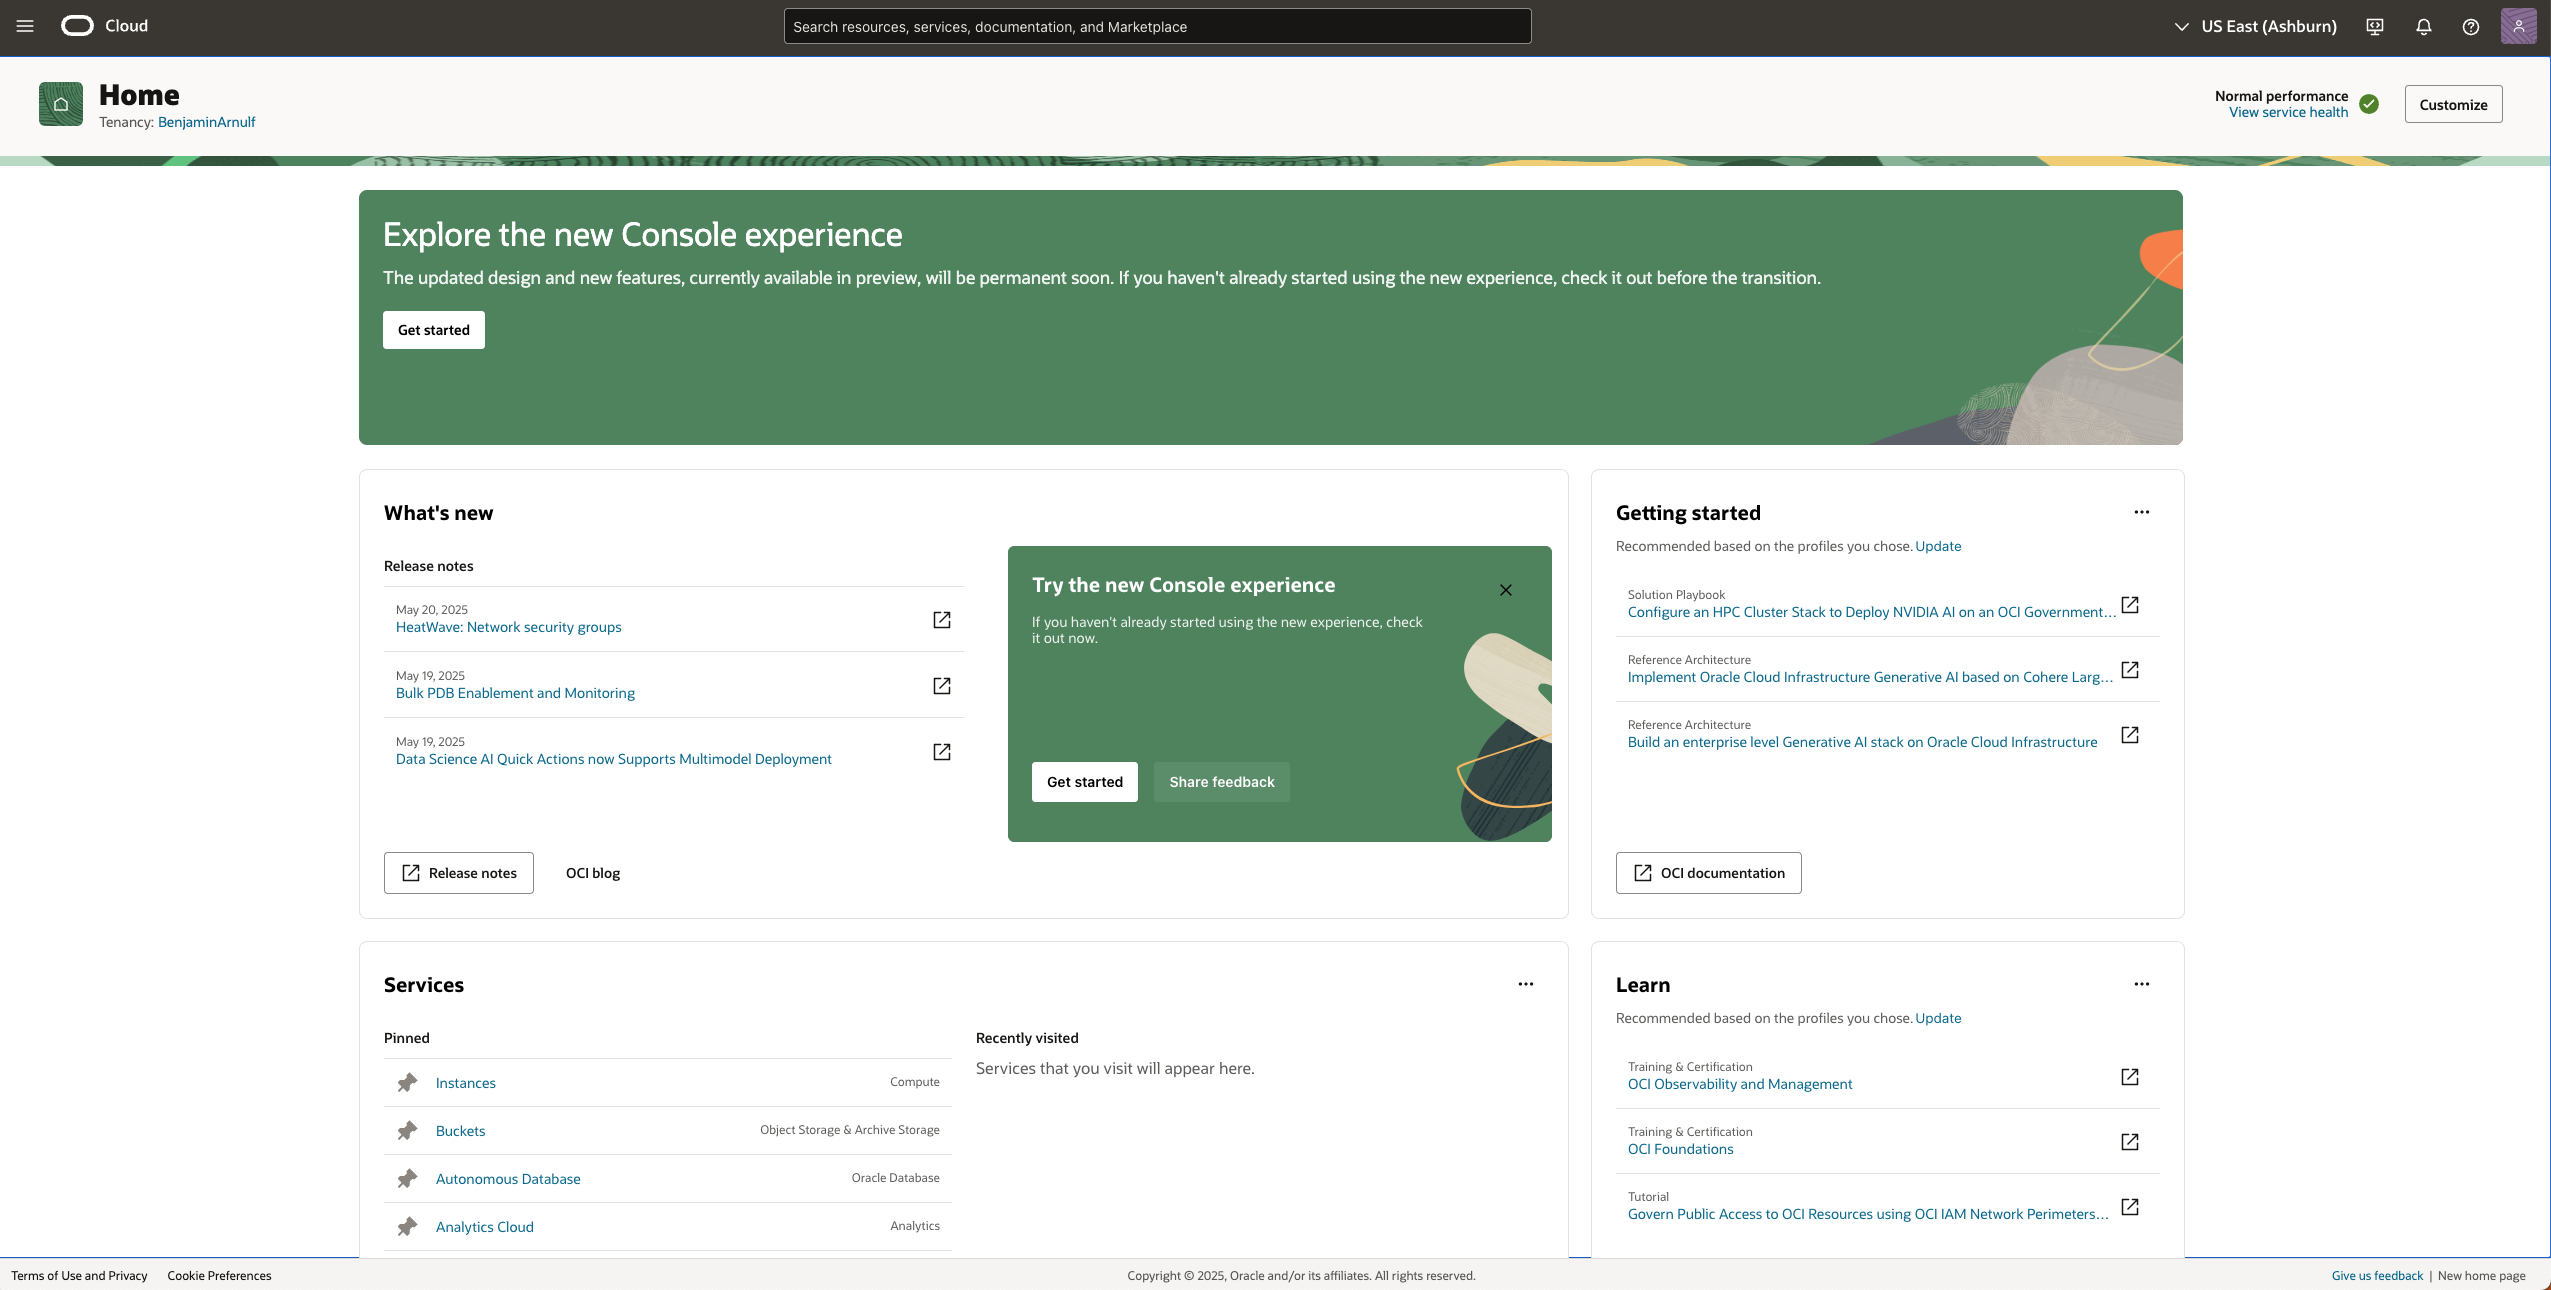Open external link icon for Data Science AI note
Viewport: 2551px width, 1290px height.
point(942,752)
